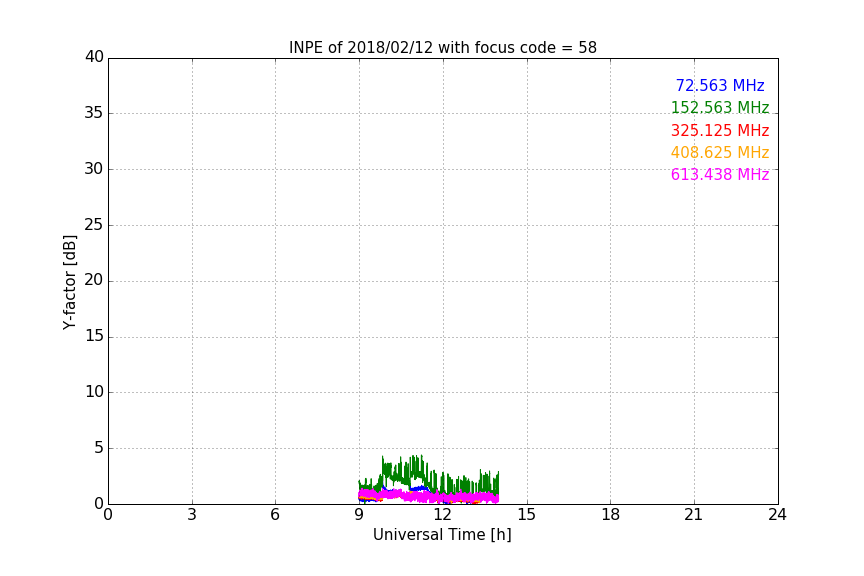The image size is (864, 576).
Task: Click the x-axis tick label 21
Action: [694, 515]
